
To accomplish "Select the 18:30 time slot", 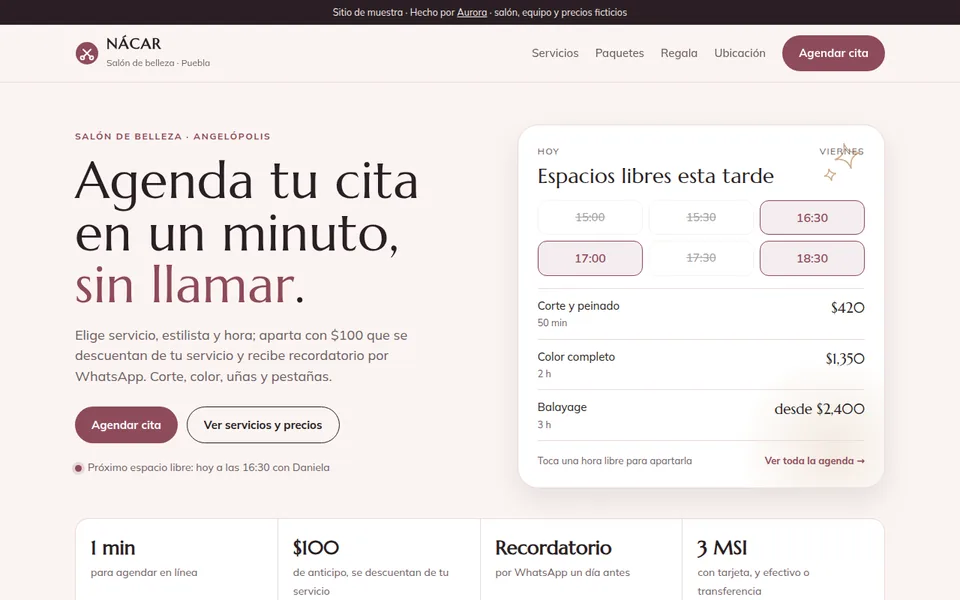I will (812, 258).
